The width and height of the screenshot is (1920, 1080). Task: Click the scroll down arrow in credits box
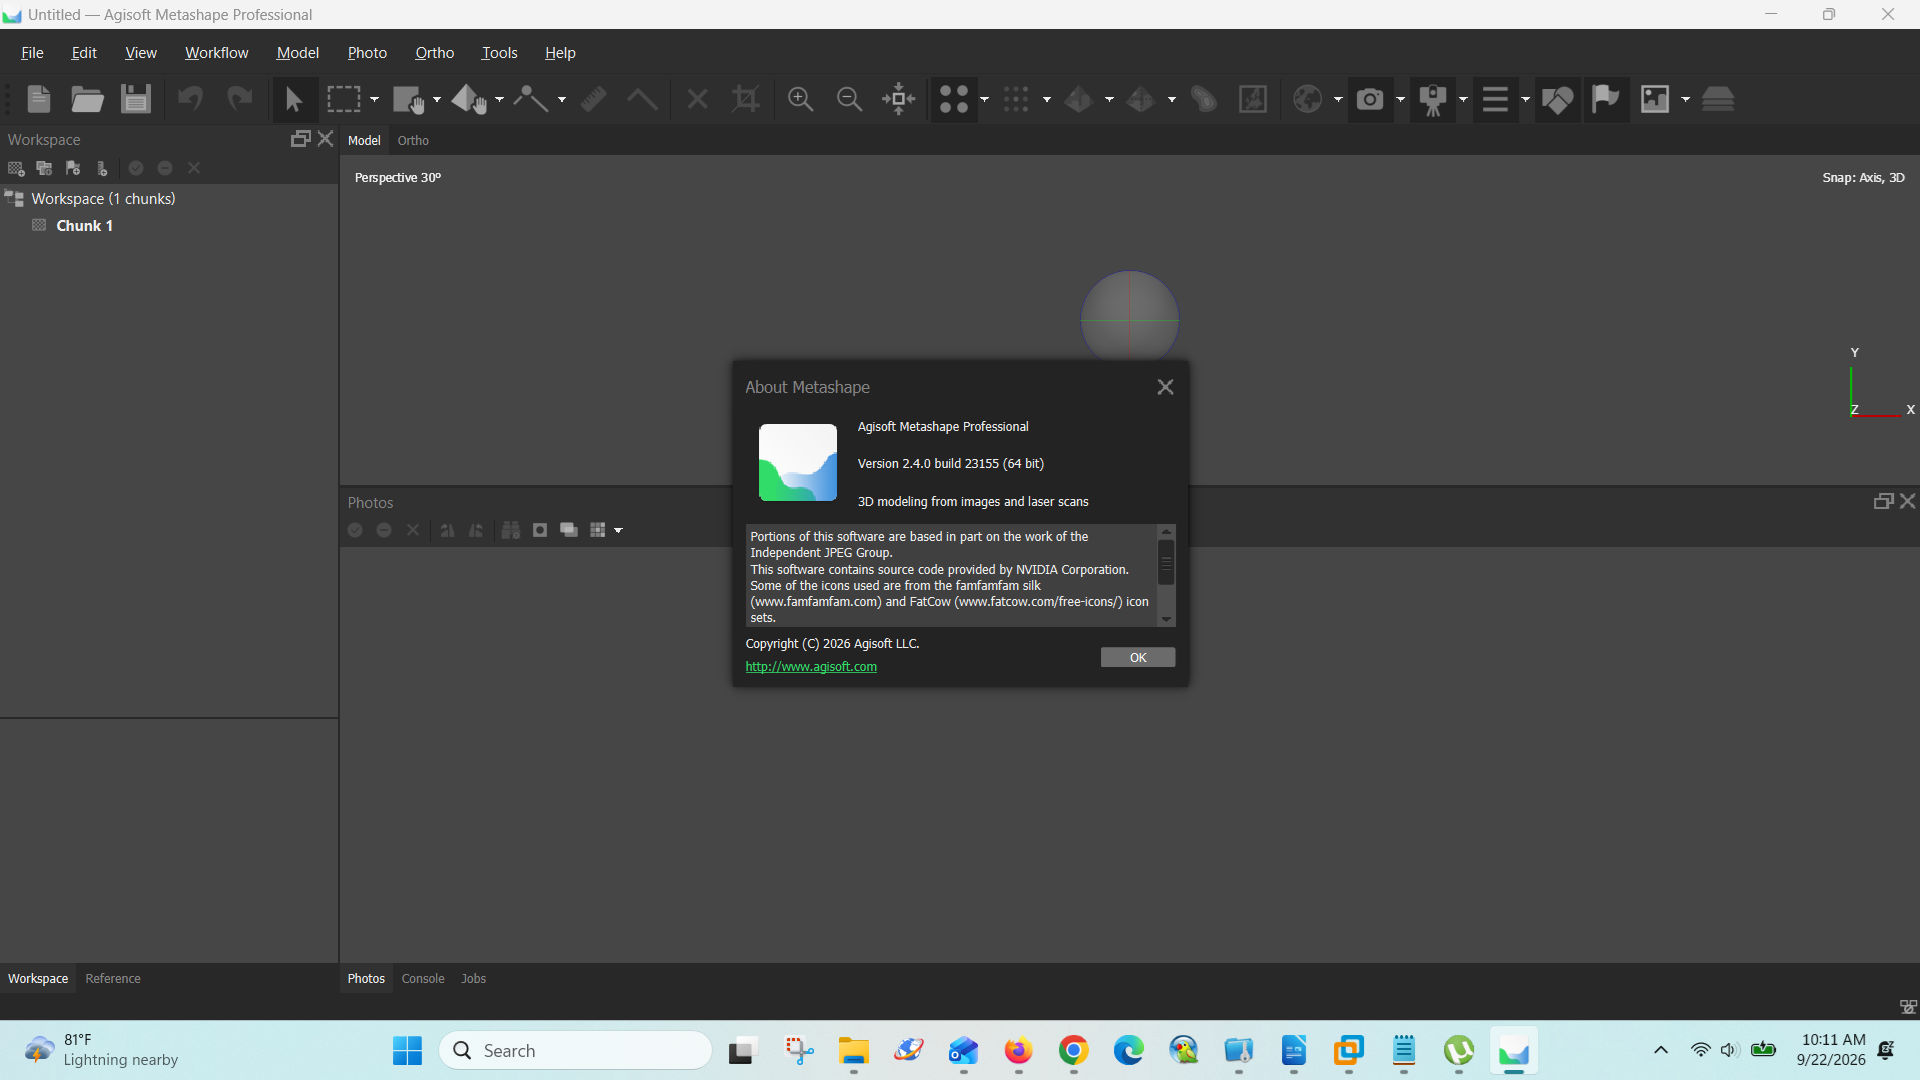pos(1166,620)
